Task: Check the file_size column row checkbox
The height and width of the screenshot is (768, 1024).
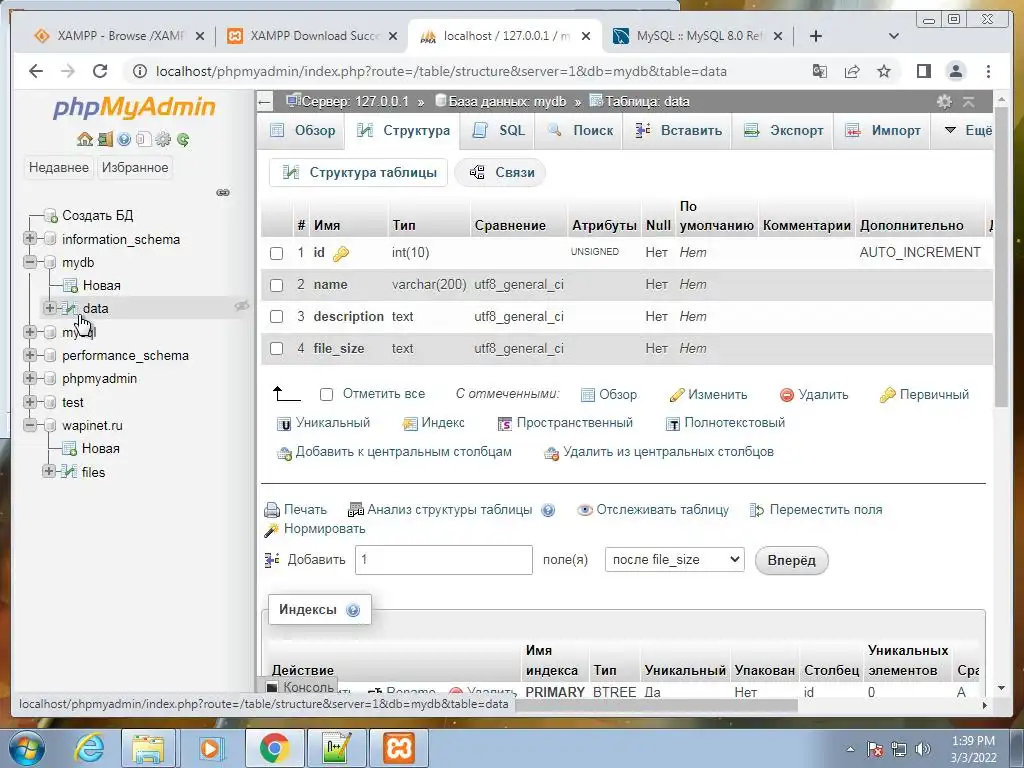Action: 276,349
